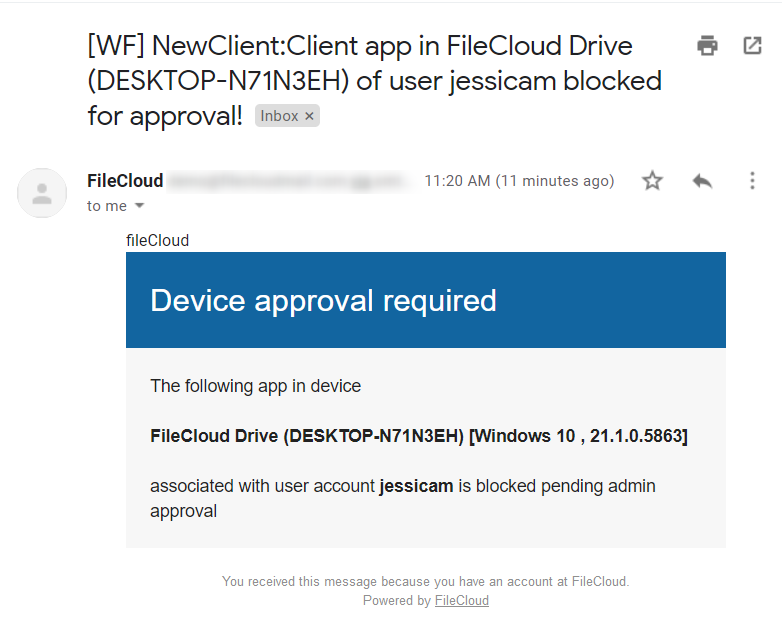Open the three-dot More options menu
This screenshot has width=782, height=642.
pyautogui.click(x=752, y=181)
